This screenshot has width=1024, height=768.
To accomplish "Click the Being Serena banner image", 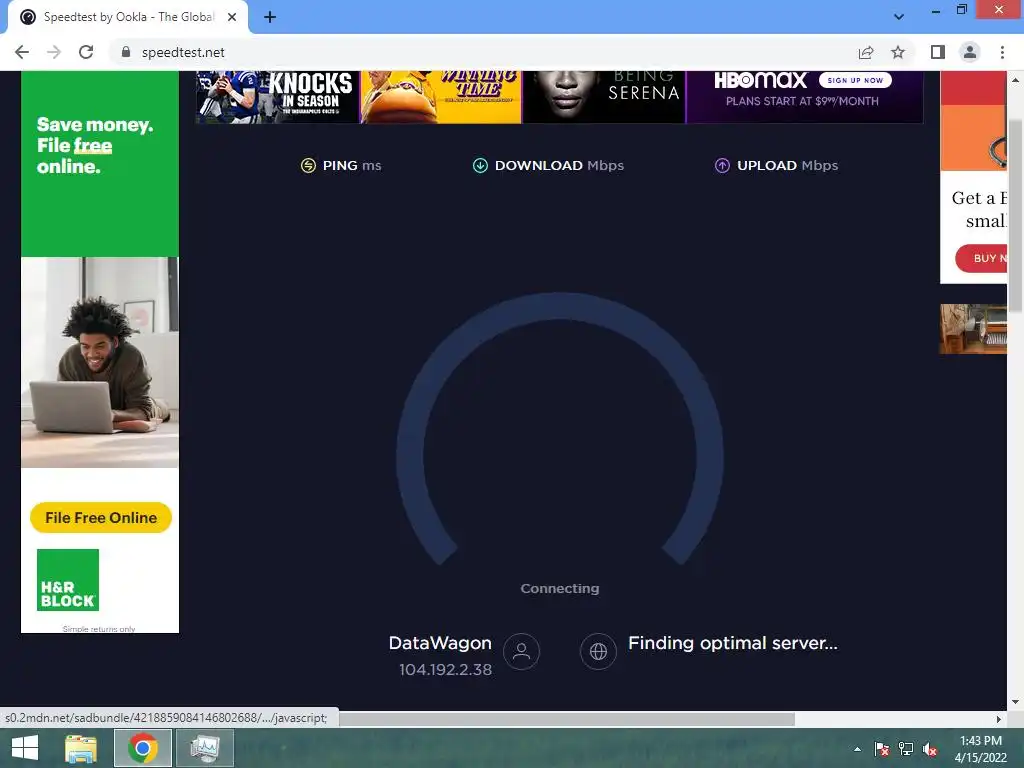I will coord(604,97).
